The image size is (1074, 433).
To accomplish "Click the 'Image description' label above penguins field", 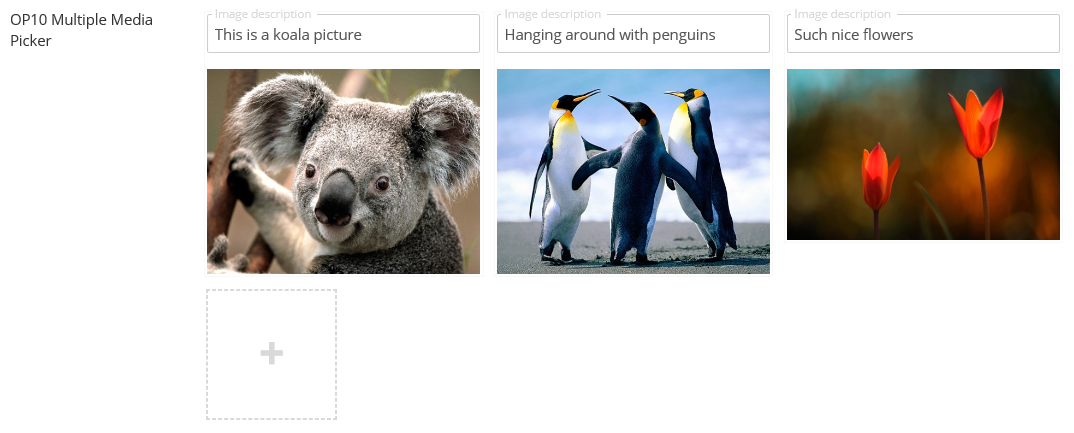I will (553, 14).
